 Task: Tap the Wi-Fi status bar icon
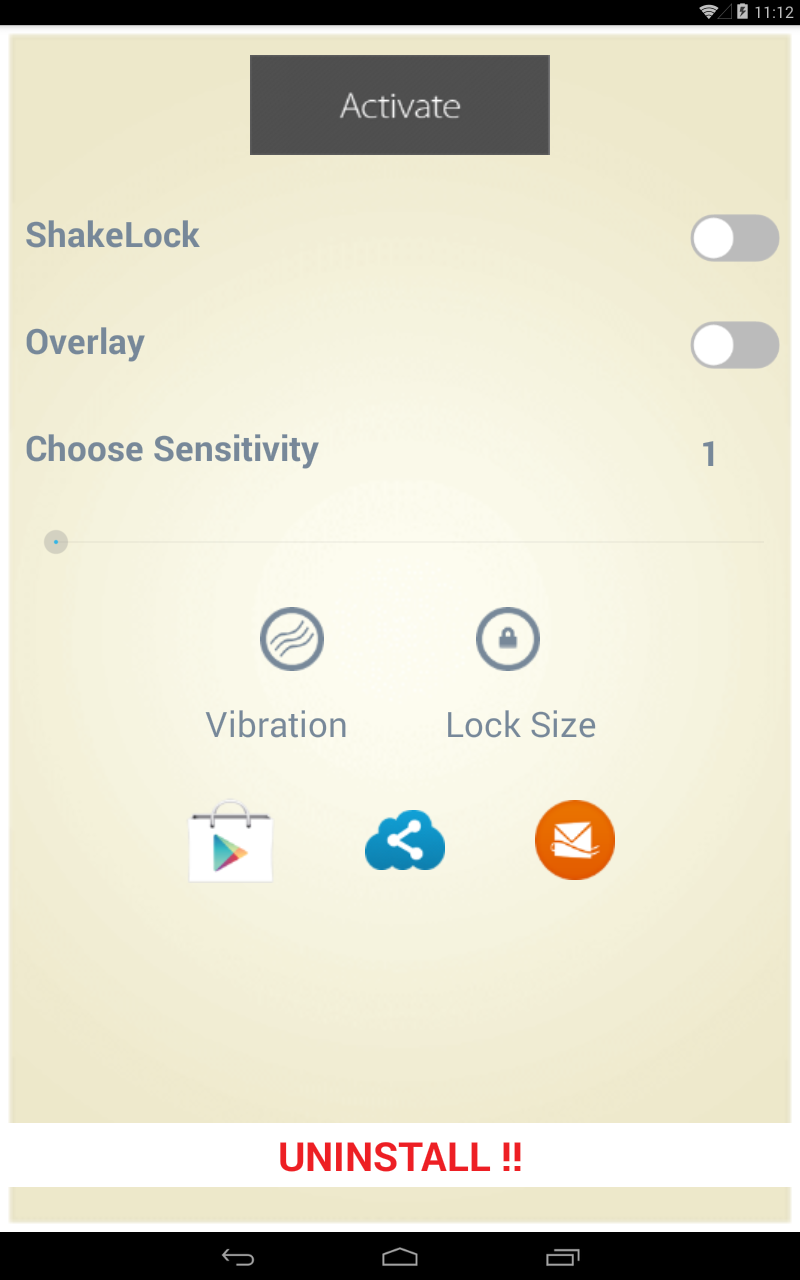(709, 12)
